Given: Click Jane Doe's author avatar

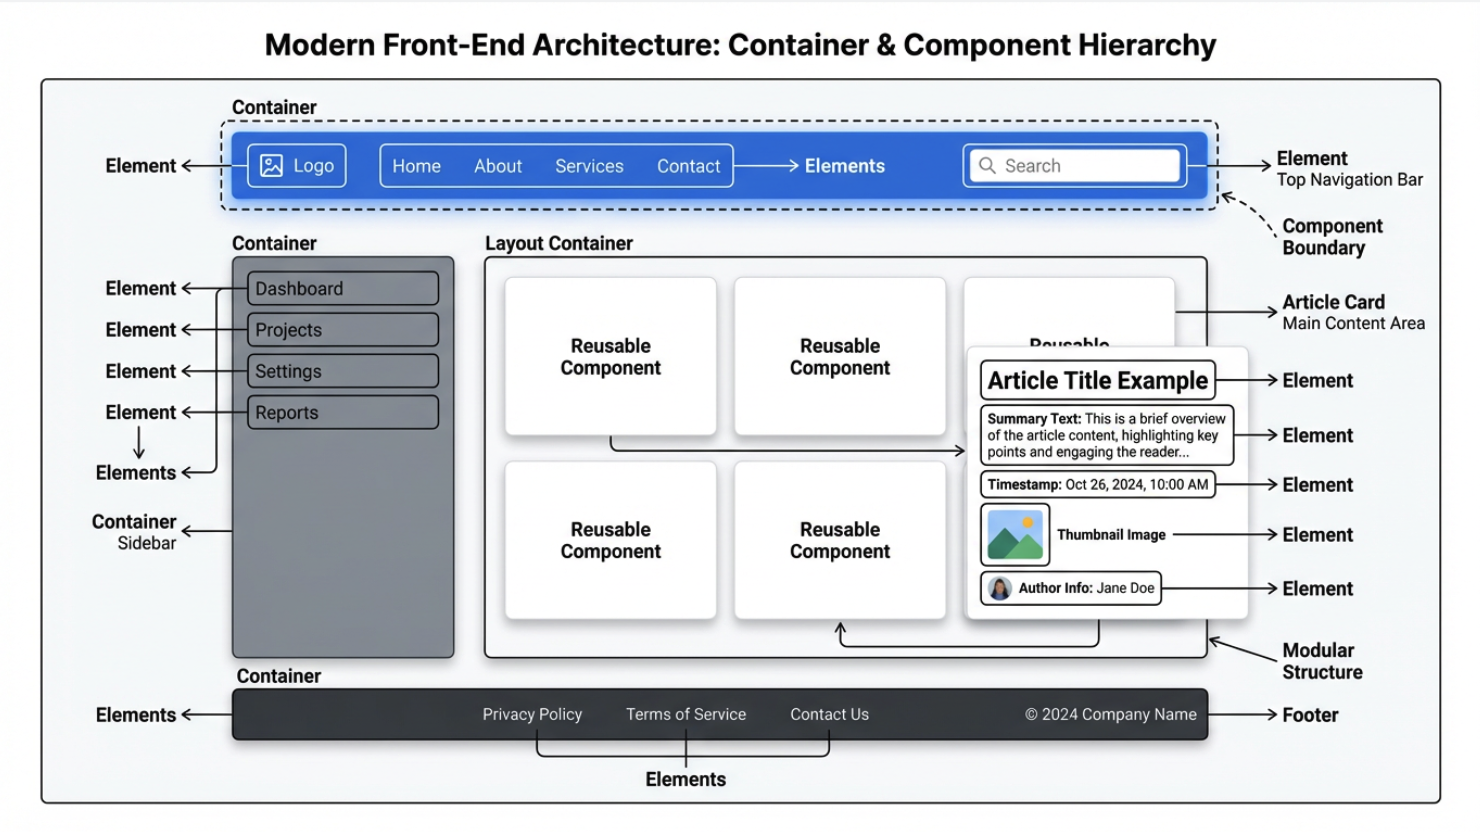Looking at the screenshot, I should click(999, 589).
